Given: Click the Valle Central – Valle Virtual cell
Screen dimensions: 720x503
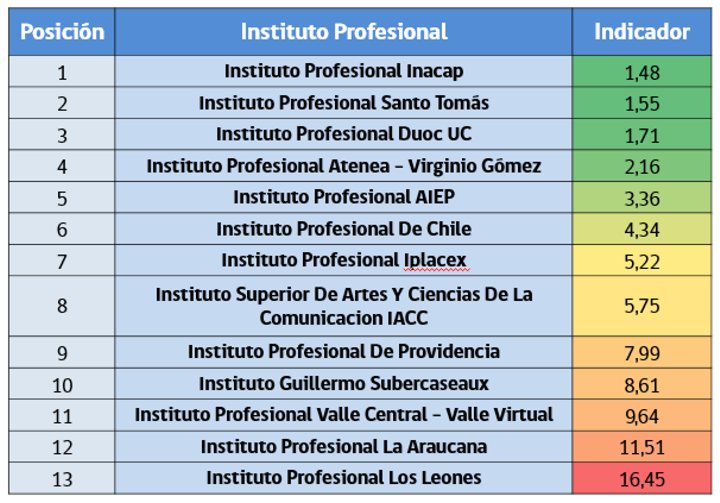Looking at the screenshot, I should point(343,415).
